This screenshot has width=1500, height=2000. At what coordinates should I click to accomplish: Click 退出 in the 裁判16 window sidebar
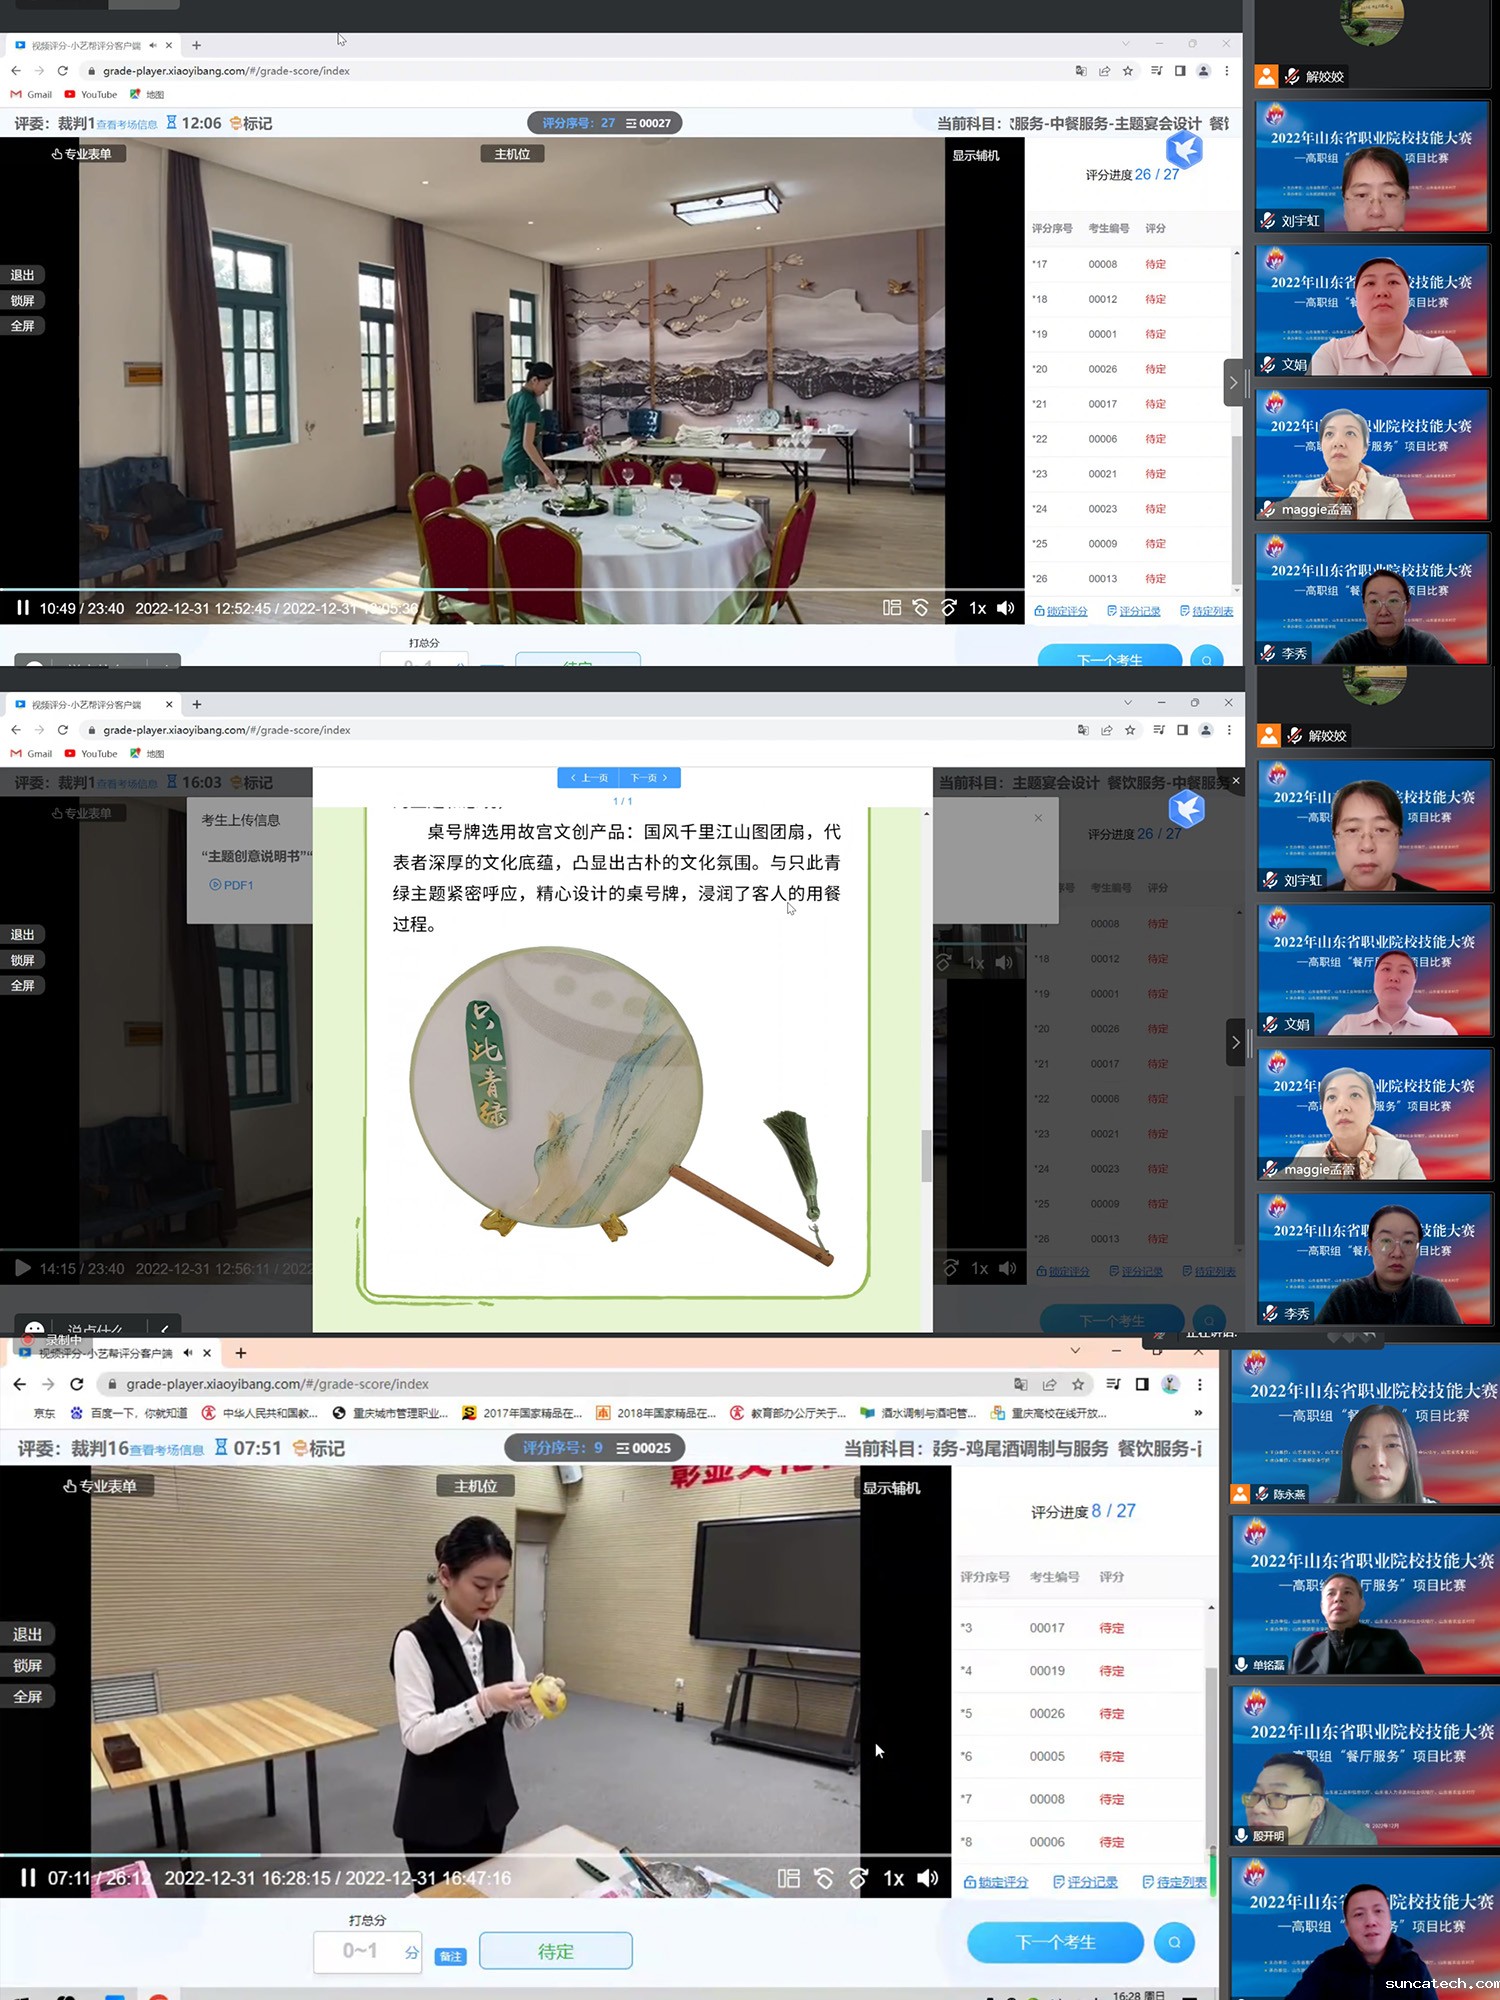(x=28, y=1634)
